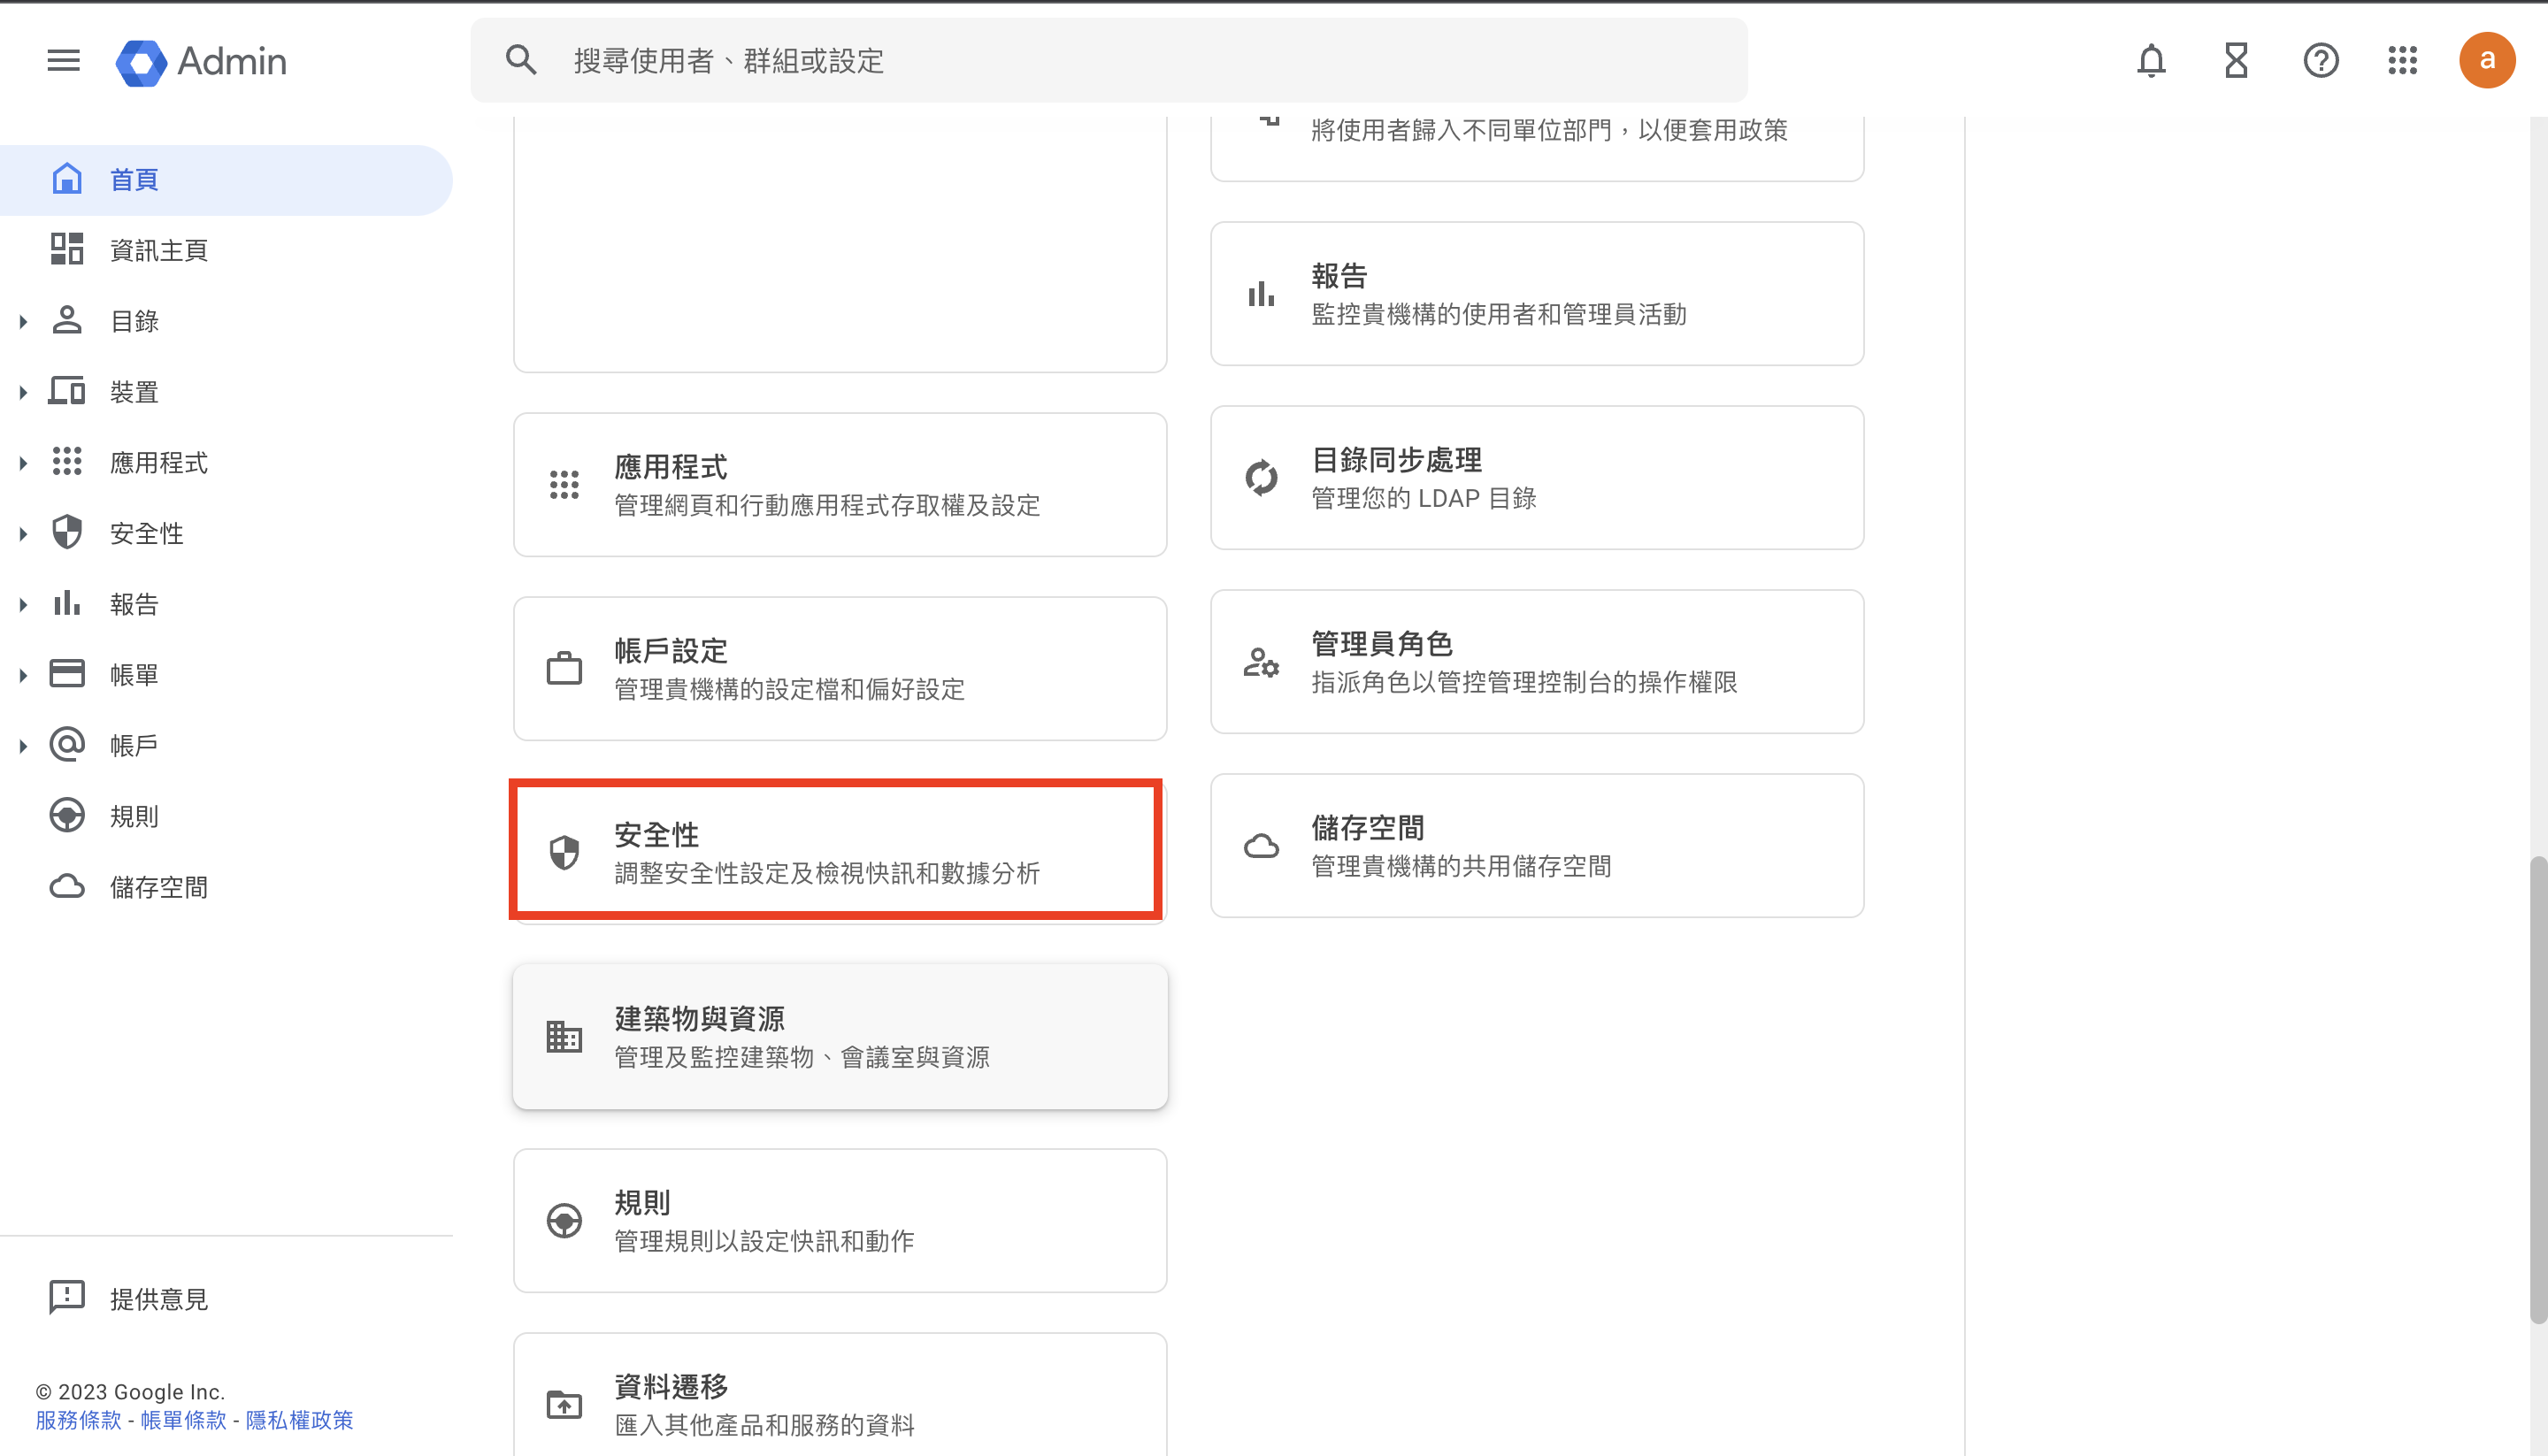This screenshot has height=1456, width=2548.
Task: Open the help question mark icon
Action: 2320,61
